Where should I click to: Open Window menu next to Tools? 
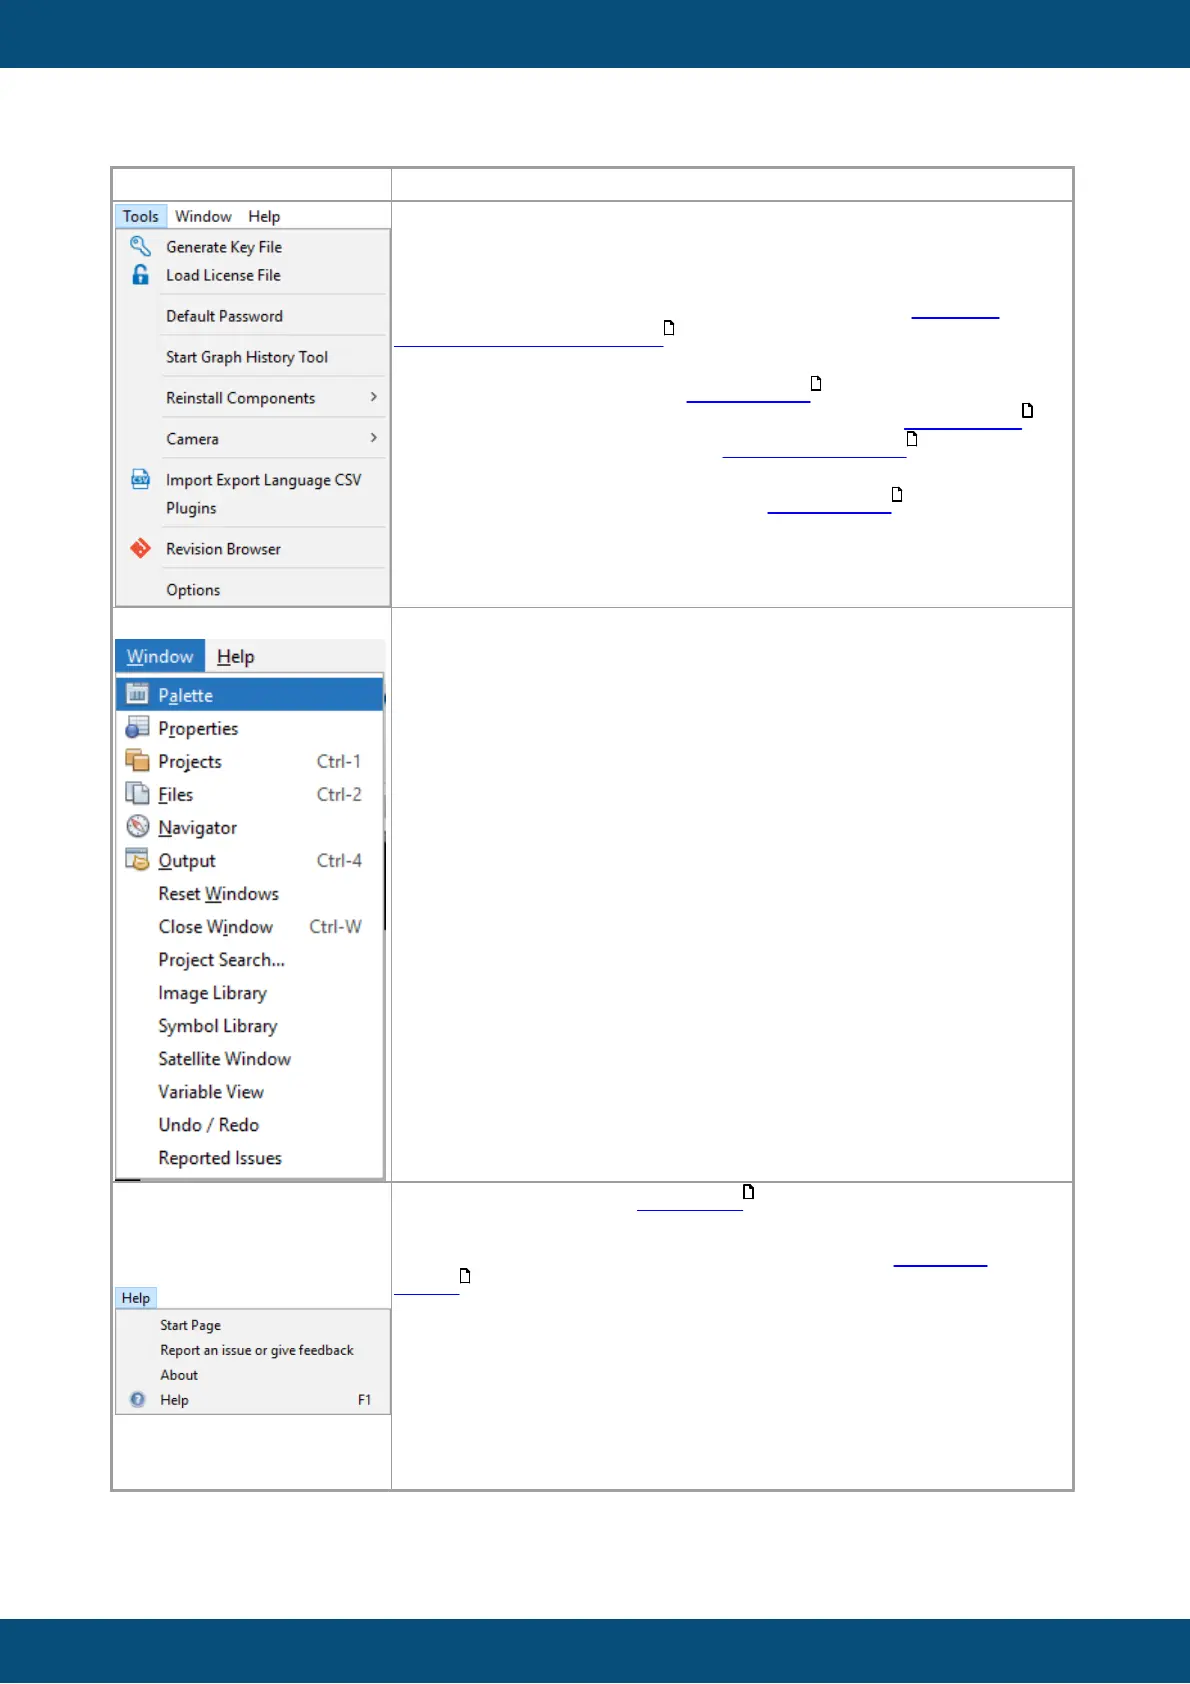(203, 216)
